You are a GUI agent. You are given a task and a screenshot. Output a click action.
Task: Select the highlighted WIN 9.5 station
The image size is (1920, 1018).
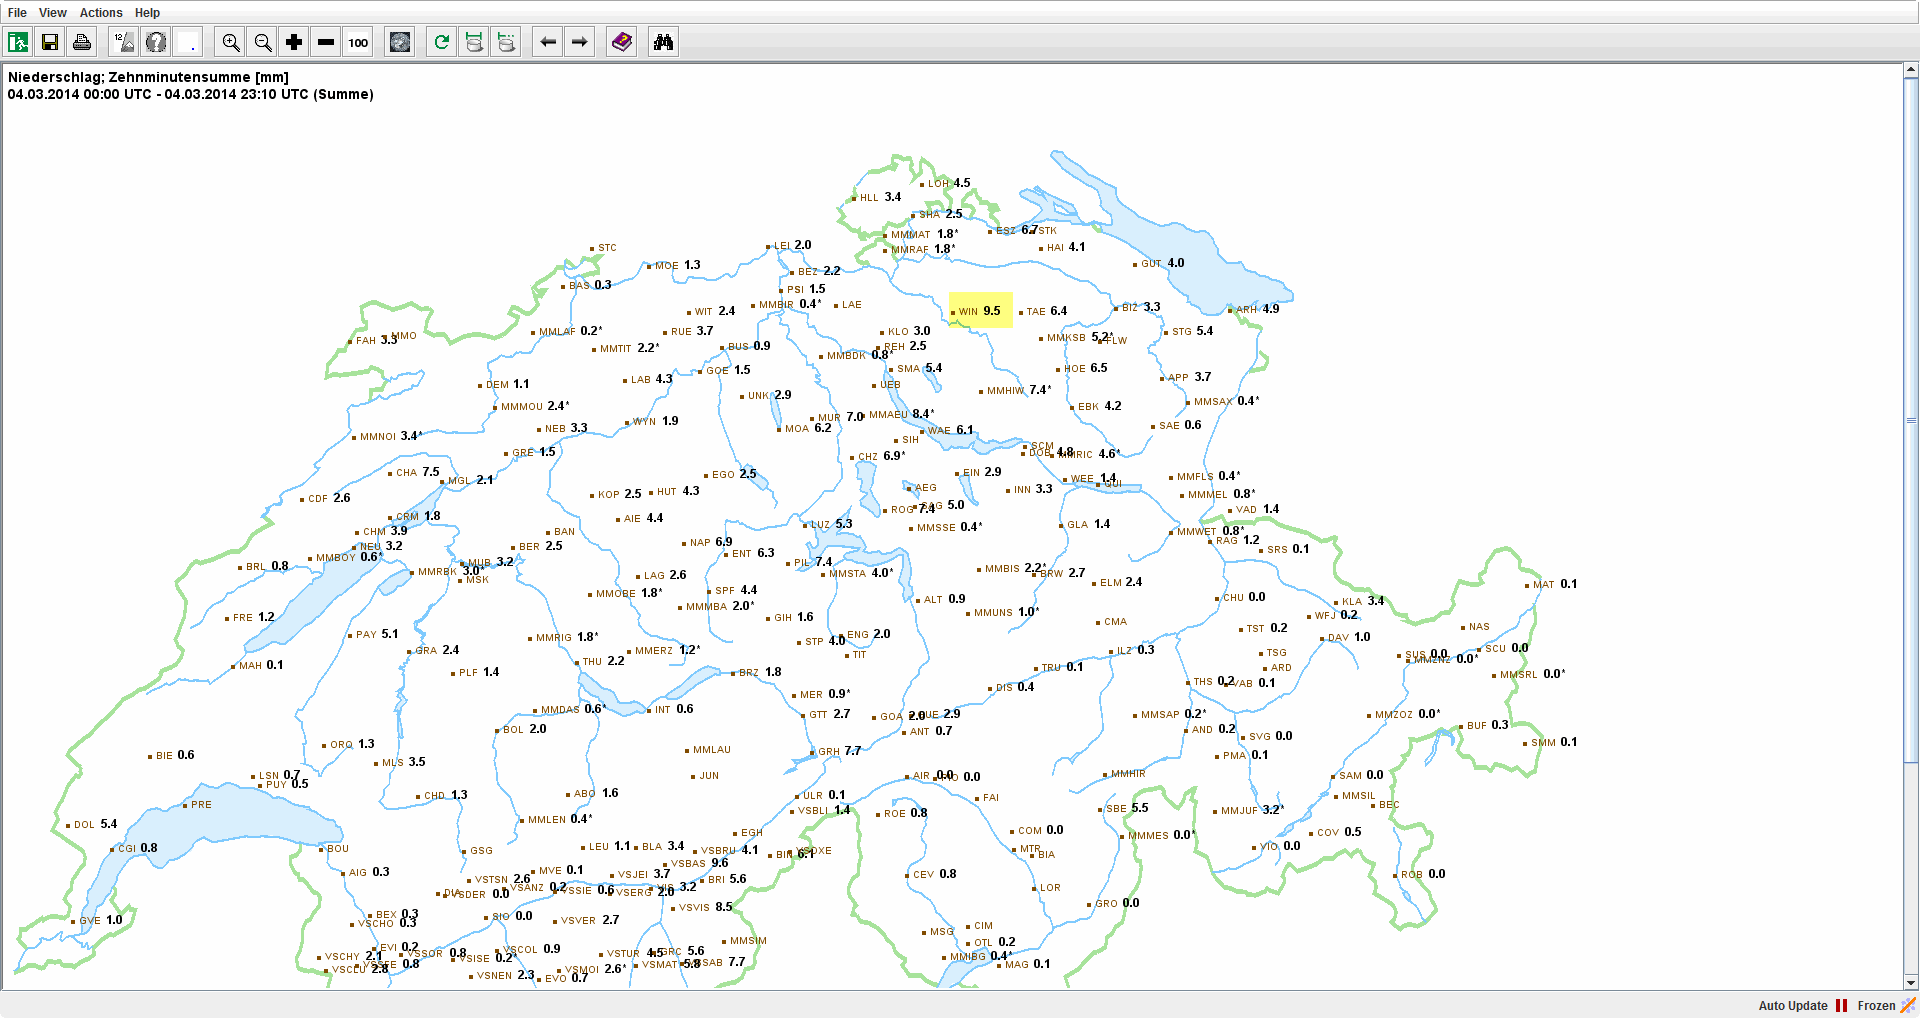coord(980,311)
